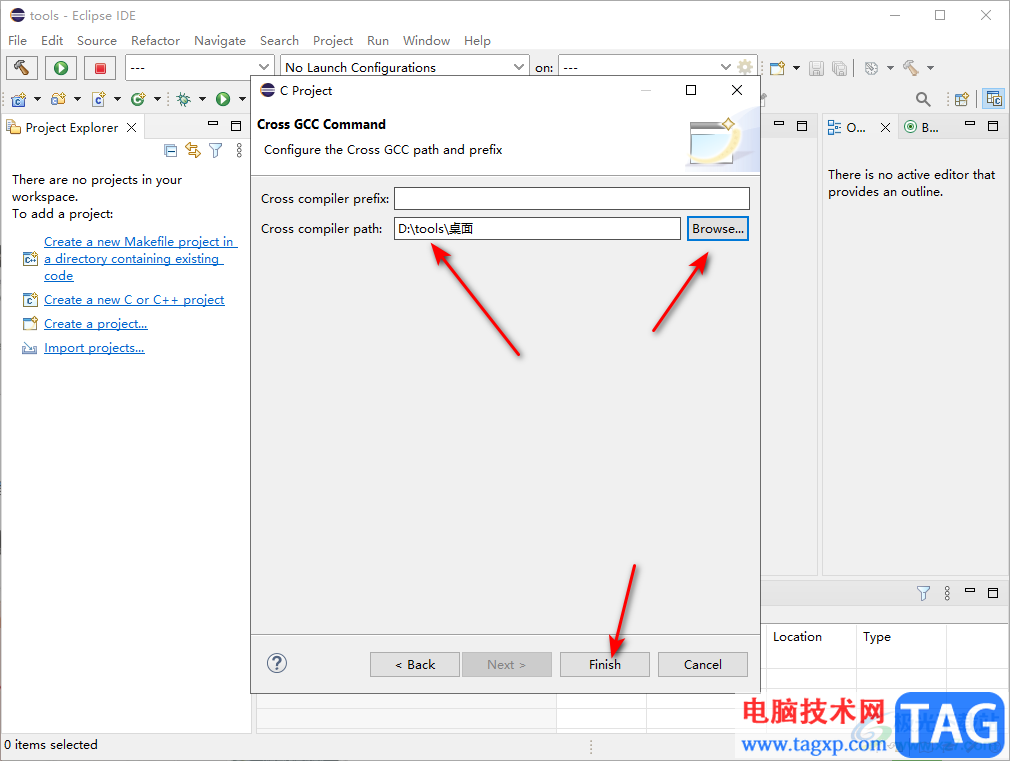Image resolution: width=1010 pixels, height=761 pixels.
Task: Click the Back button
Action: [415, 664]
